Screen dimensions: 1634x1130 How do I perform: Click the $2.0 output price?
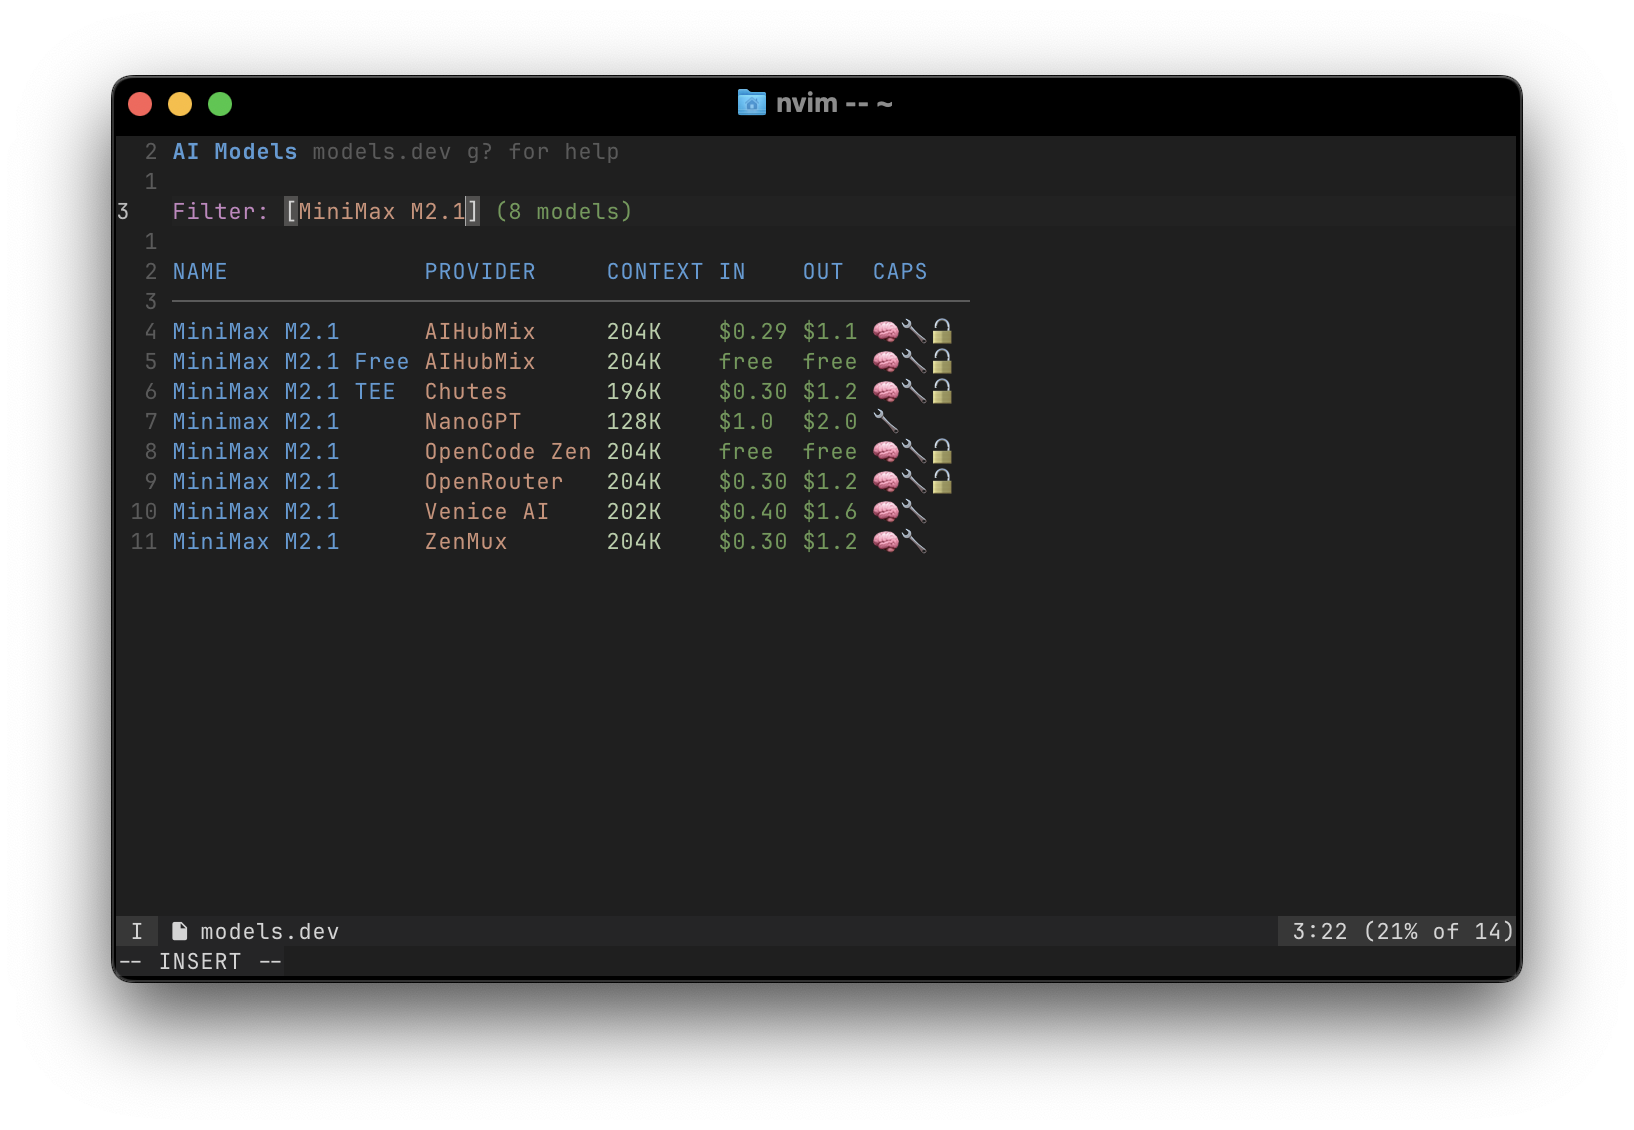click(x=830, y=421)
